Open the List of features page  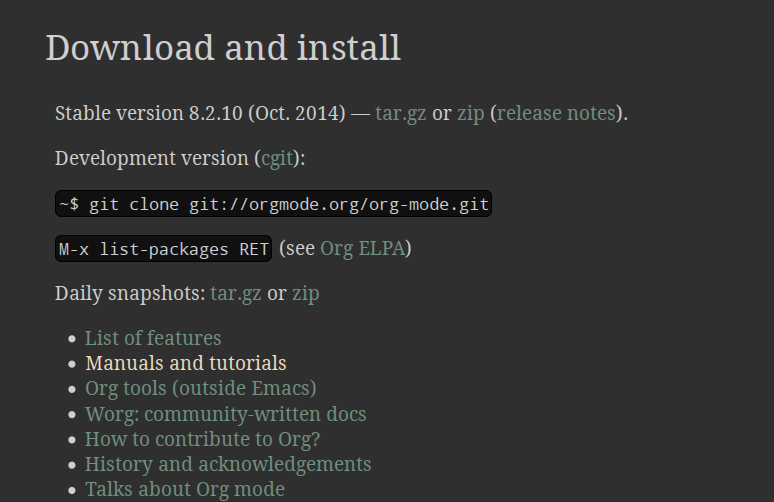click(153, 338)
